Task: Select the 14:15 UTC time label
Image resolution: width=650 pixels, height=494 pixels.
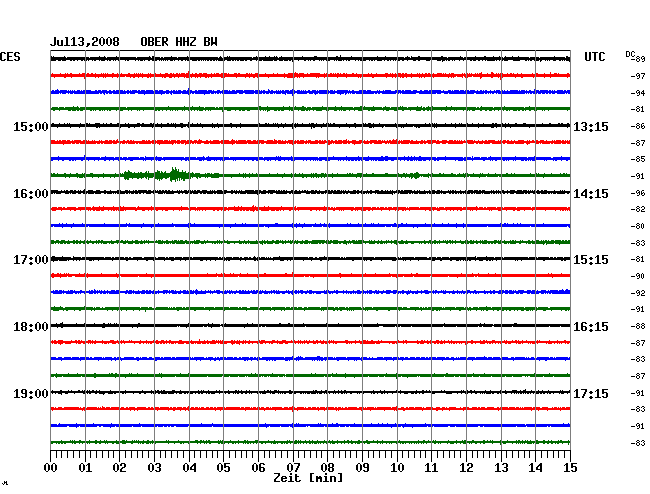Action: [x=591, y=194]
